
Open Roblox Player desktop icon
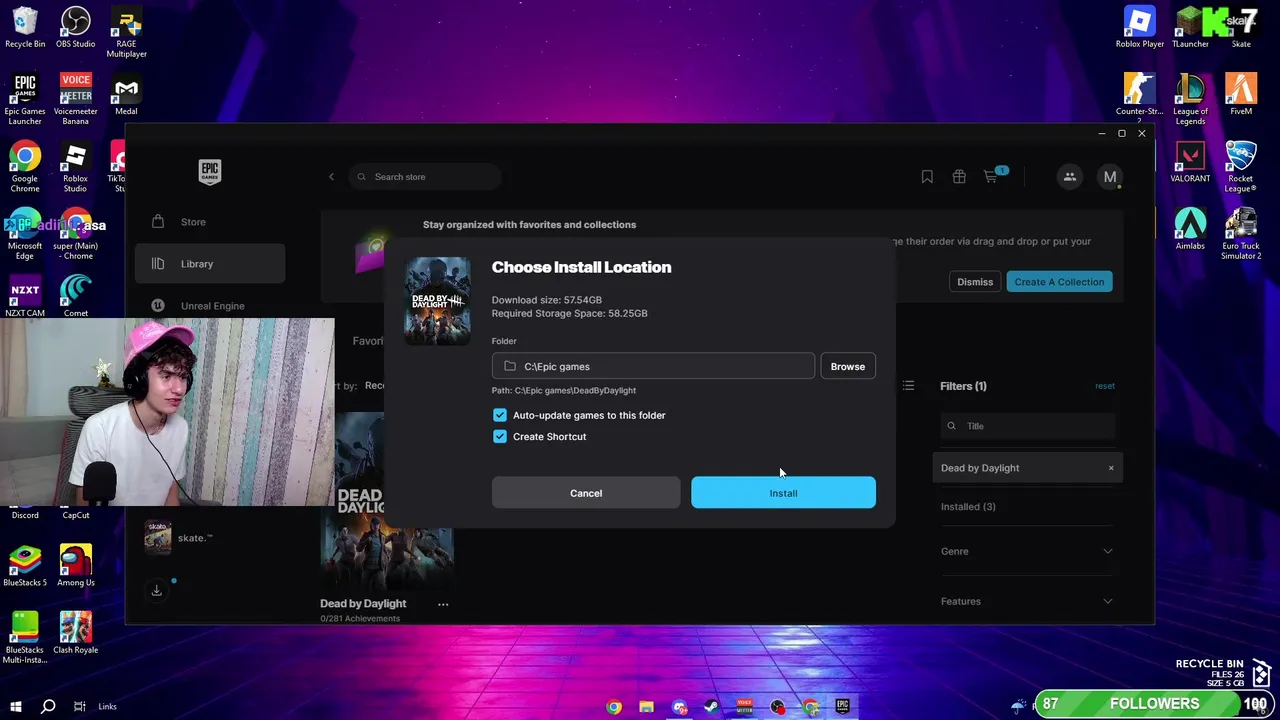pos(1140,27)
